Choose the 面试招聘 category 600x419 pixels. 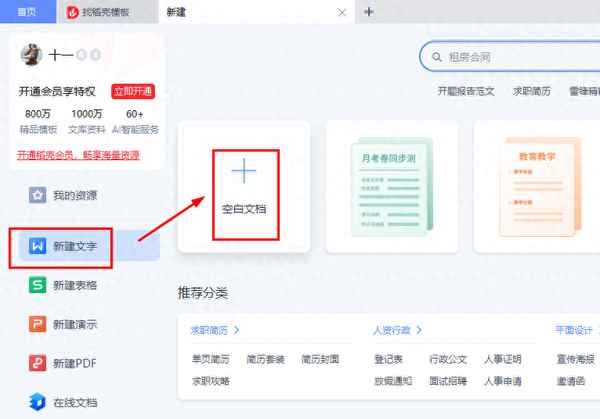tap(448, 381)
